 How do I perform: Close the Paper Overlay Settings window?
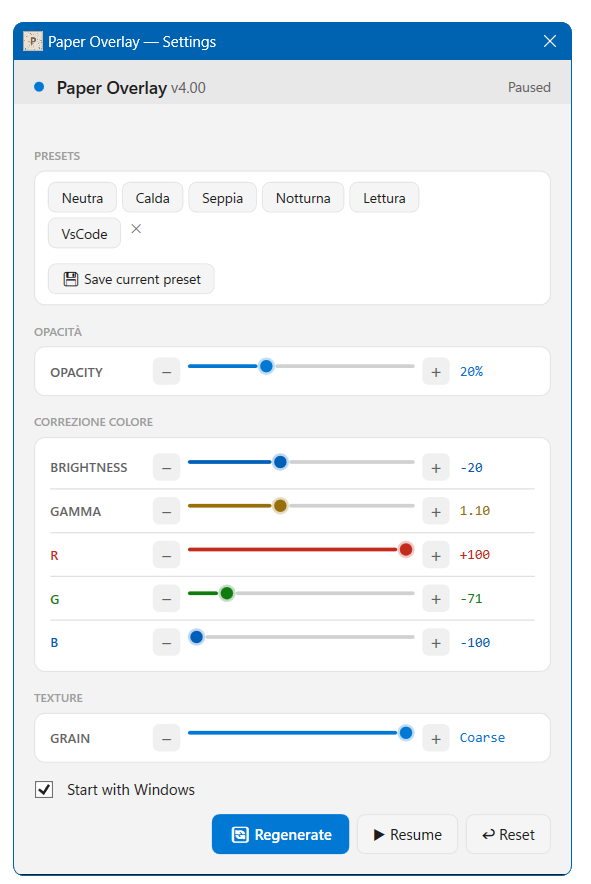click(550, 41)
